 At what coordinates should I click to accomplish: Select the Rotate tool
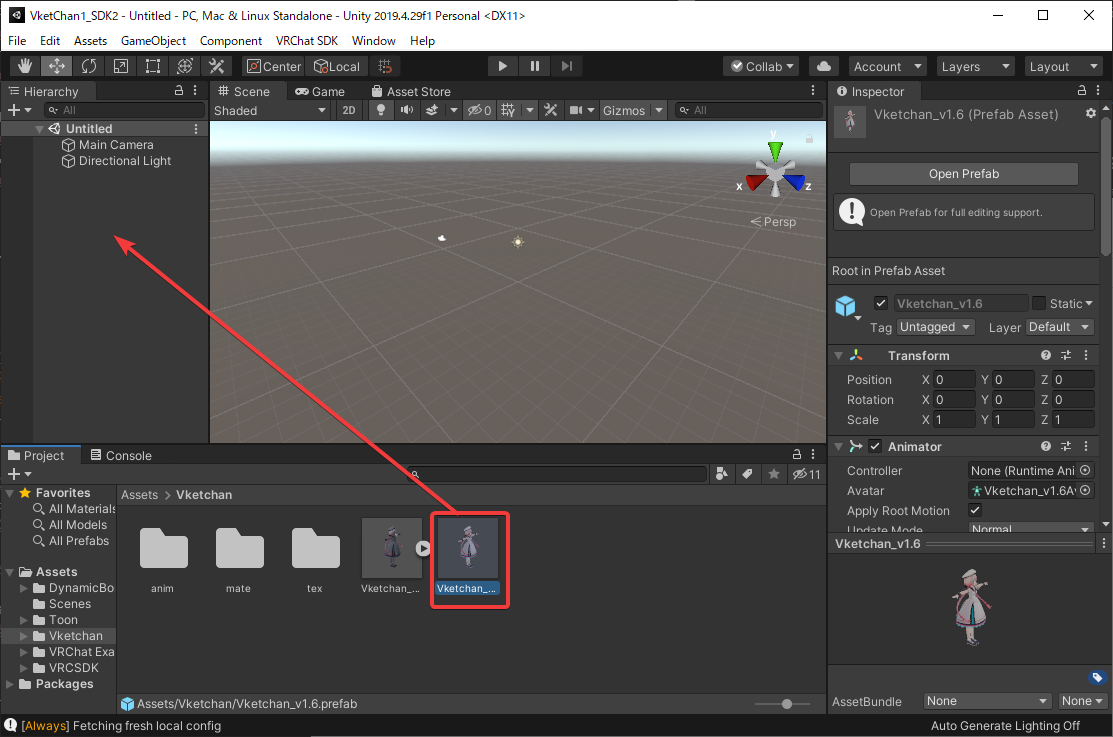89,66
